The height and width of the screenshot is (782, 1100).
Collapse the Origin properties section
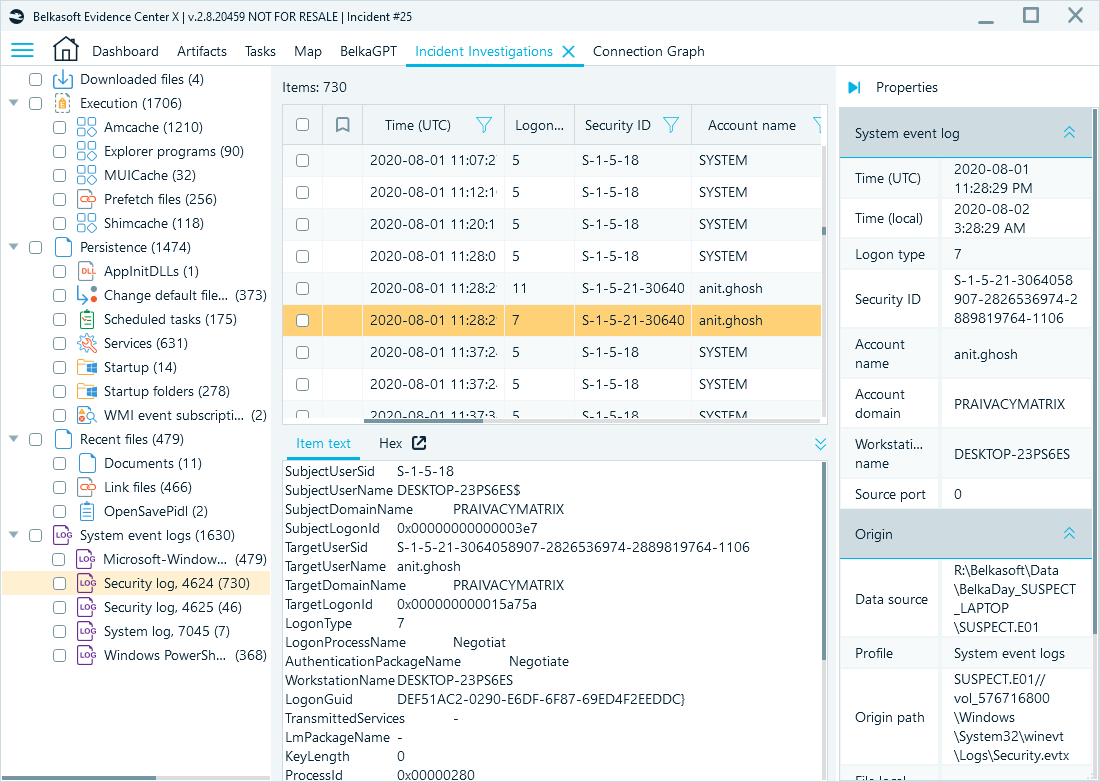(1068, 534)
